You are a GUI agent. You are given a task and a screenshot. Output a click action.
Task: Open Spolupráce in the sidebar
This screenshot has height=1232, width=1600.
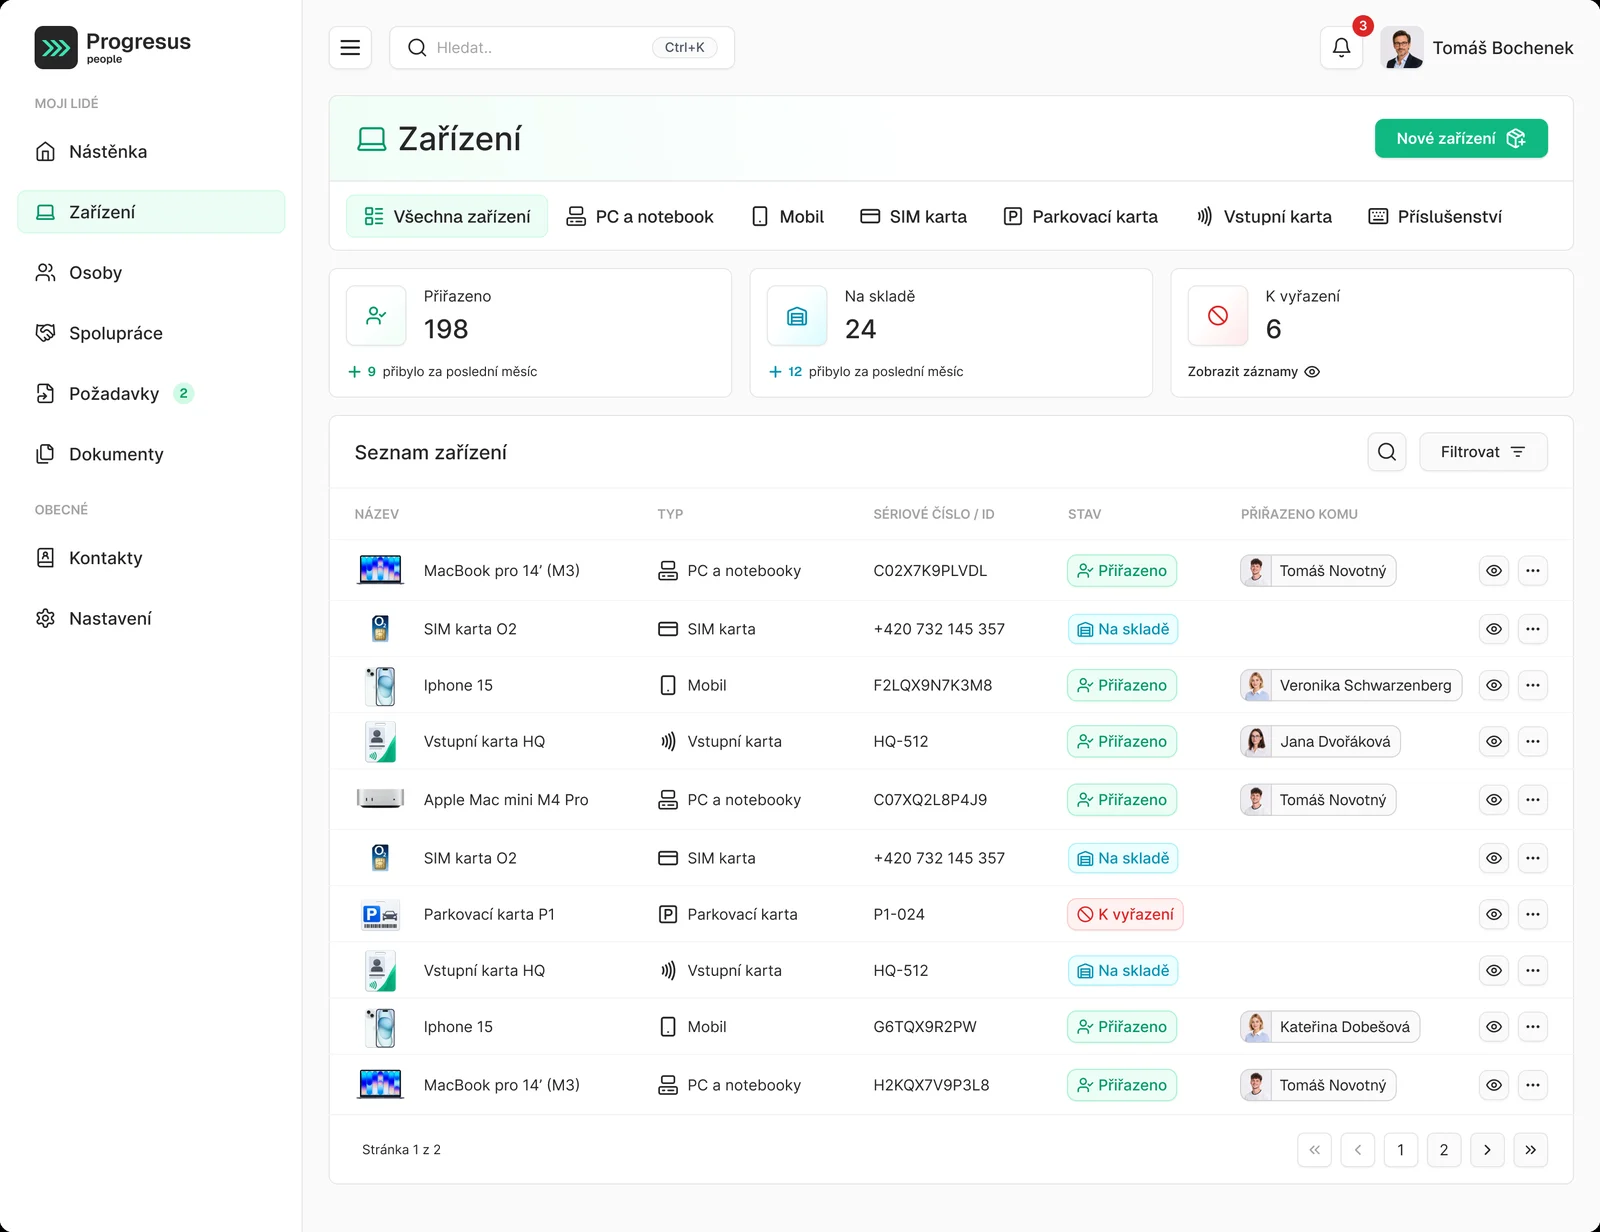click(151, 333)
